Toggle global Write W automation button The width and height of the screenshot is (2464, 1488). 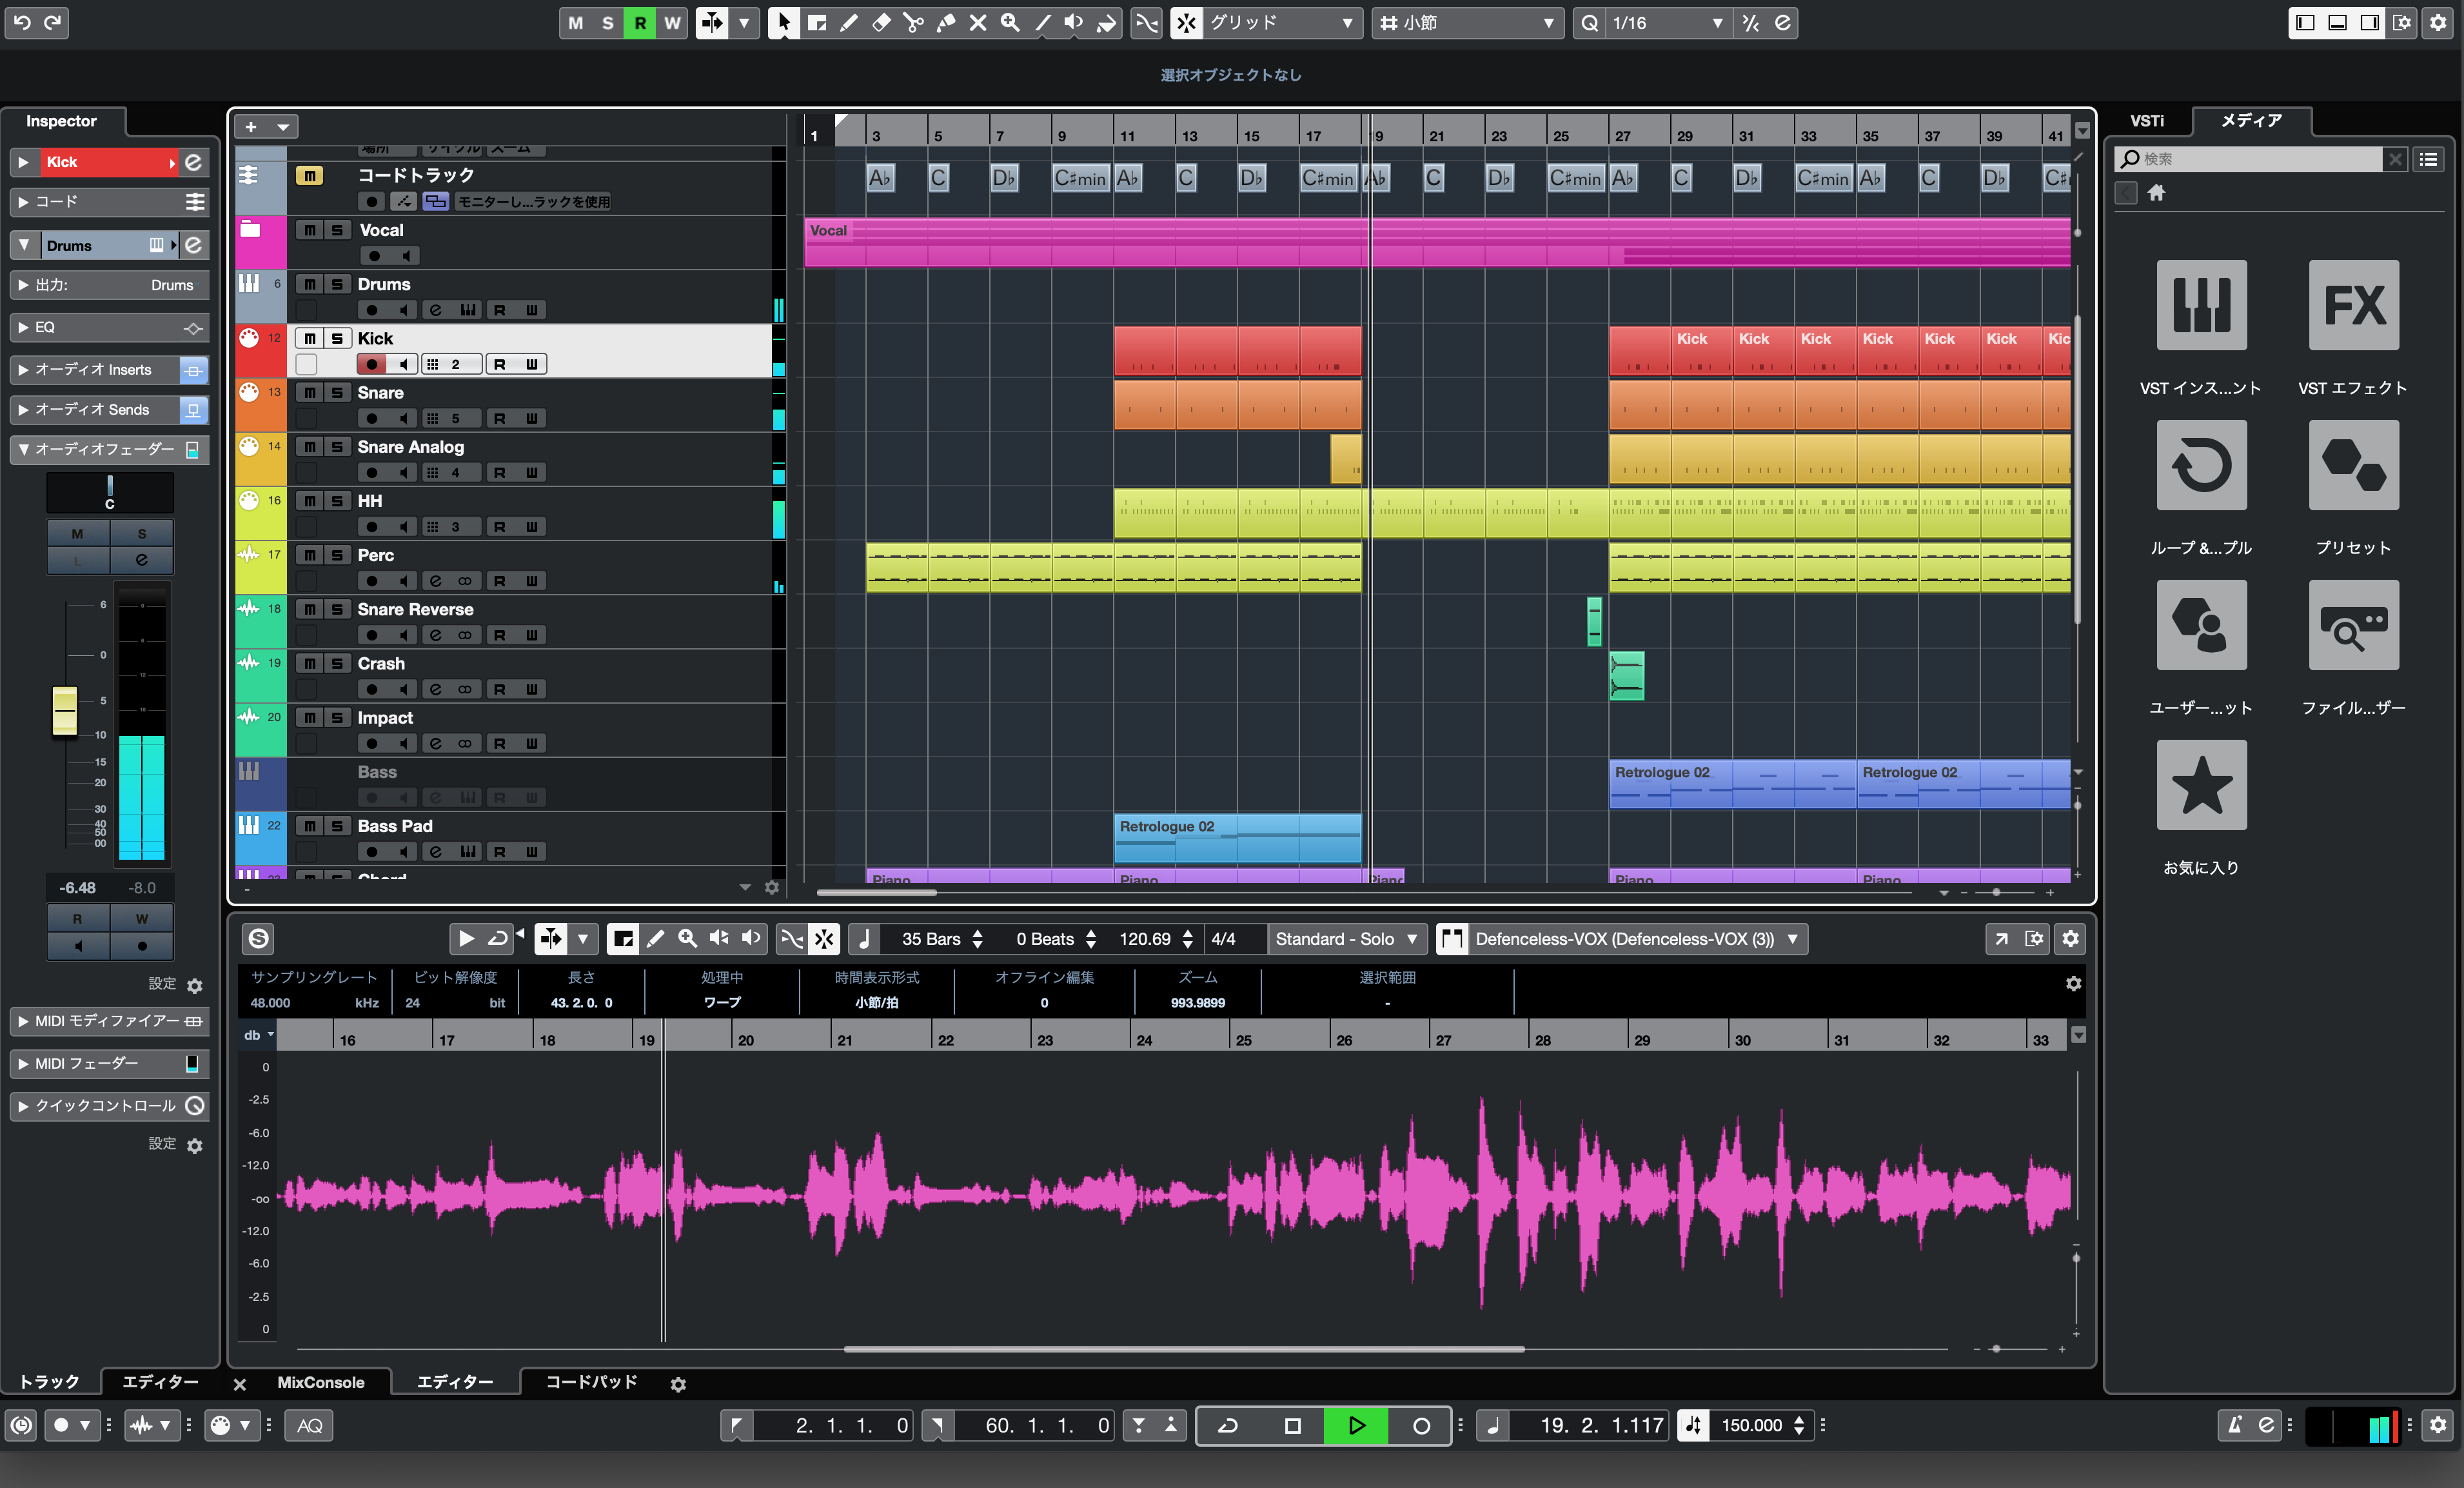click(x=672, y=22)
